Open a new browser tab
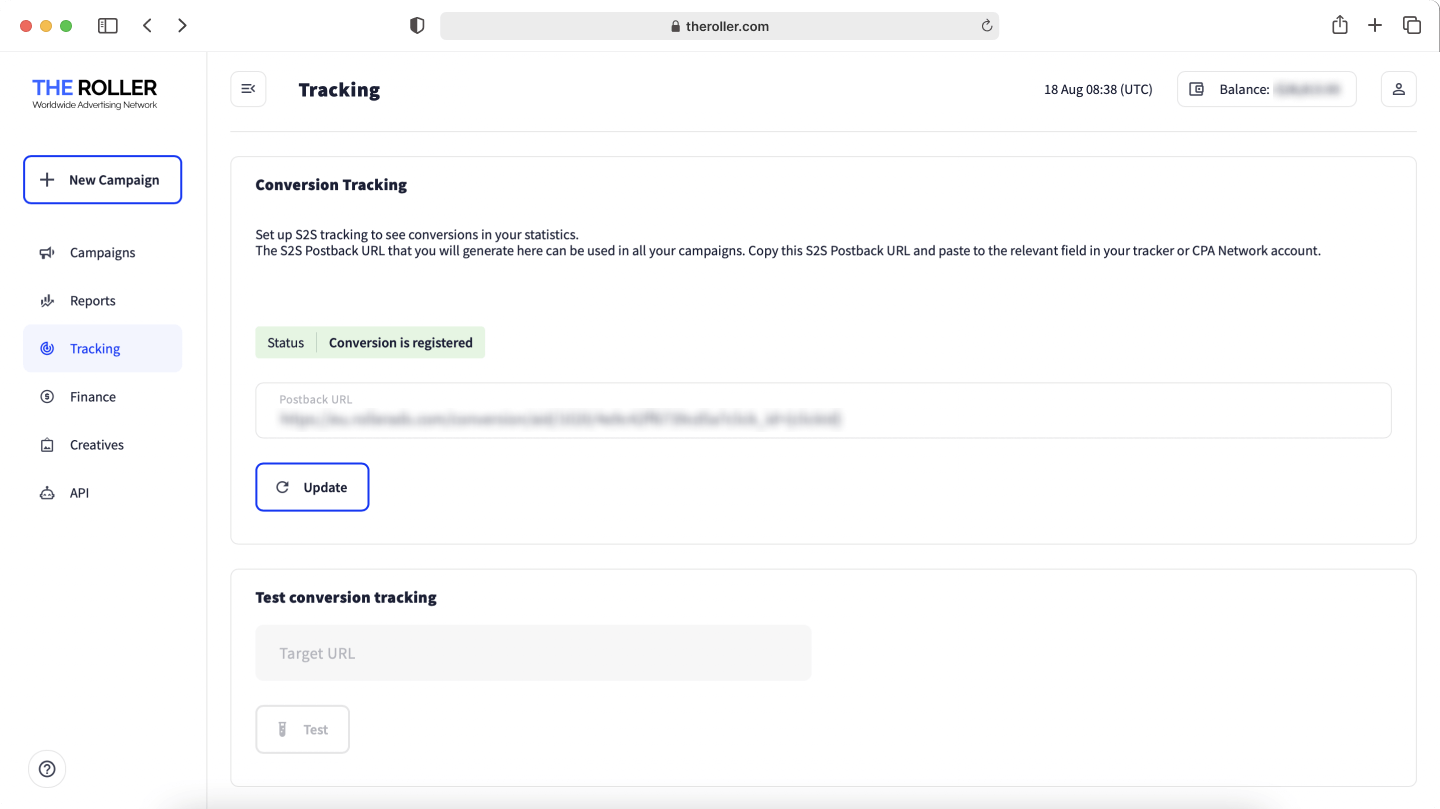The image size is (1440, 809). 1375,24
